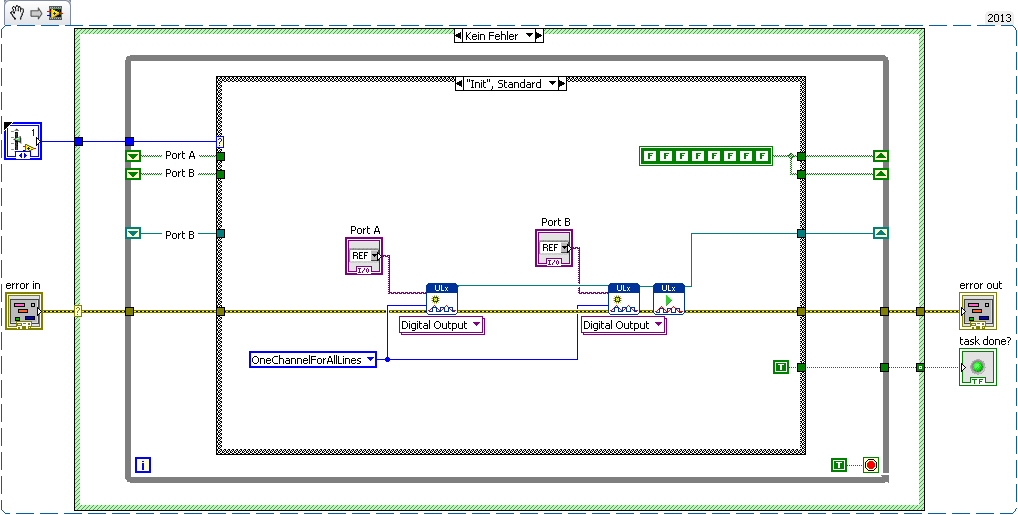Select the error in cluster terminal
The height and width of the screenshot is (515, 1018).
click(x=24, y=311)
